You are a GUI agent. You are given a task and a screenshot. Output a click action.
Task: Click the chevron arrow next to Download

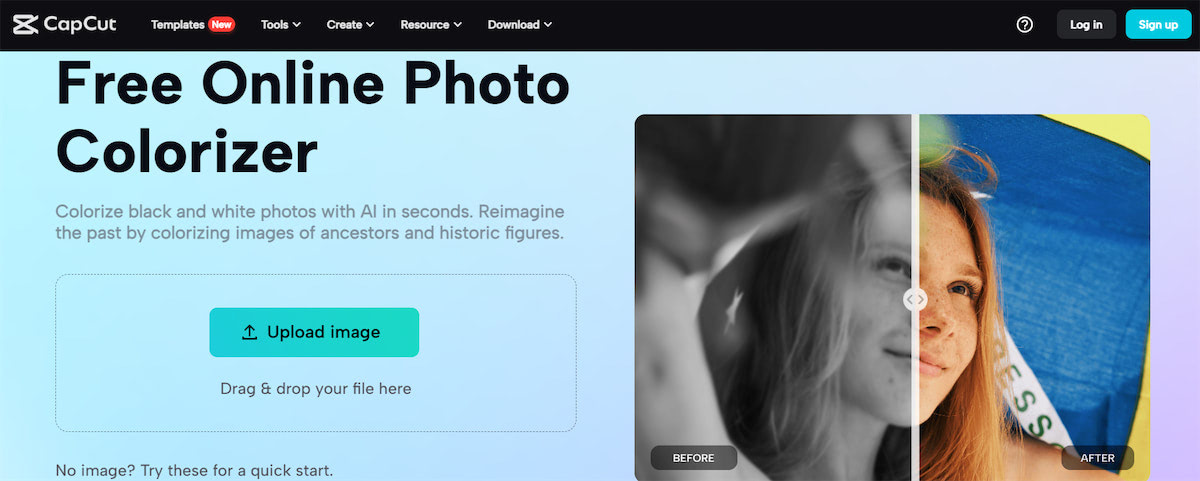click(548, 25)
